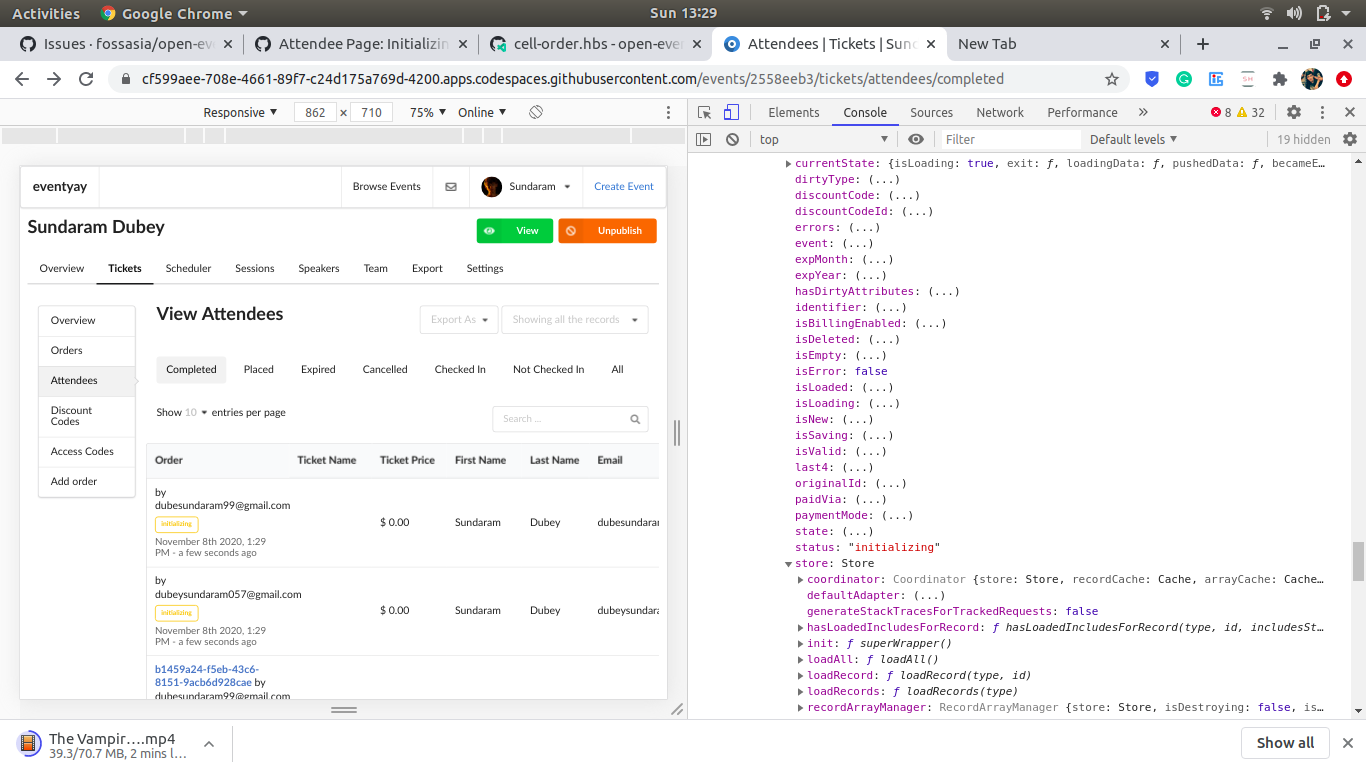This screenshot has height=768, width=1366.
Task: Clear console with the ban icon
Action: point(732,139)
